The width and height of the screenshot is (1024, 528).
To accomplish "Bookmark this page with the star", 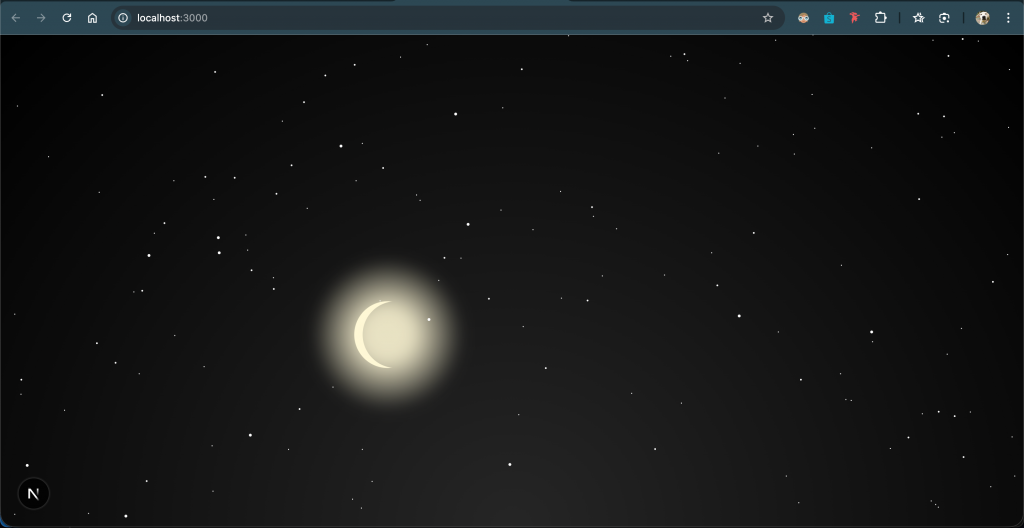I will 768,18.
